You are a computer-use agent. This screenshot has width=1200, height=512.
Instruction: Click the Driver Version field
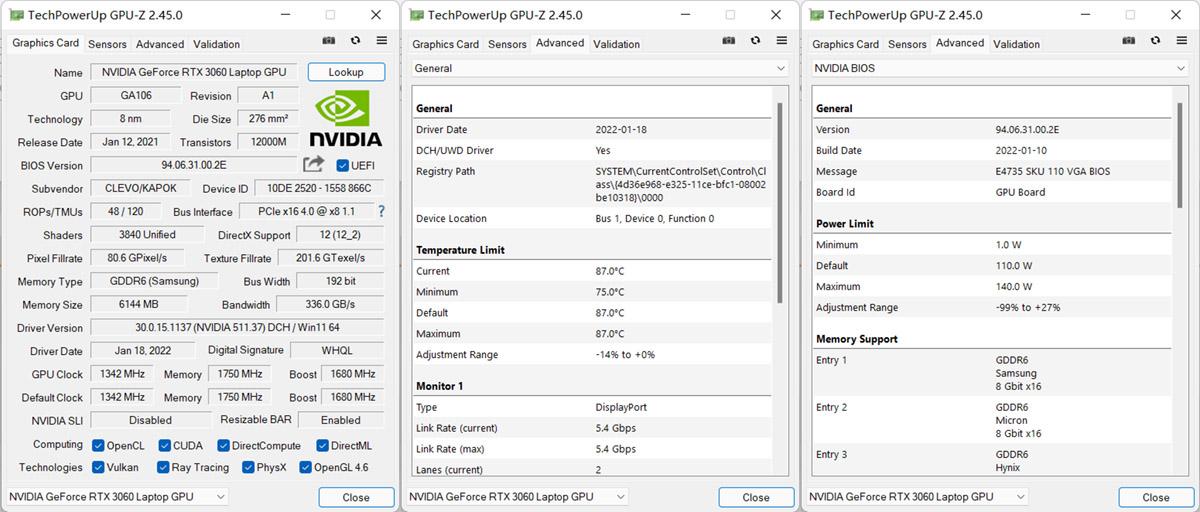(x=238, y=327)
